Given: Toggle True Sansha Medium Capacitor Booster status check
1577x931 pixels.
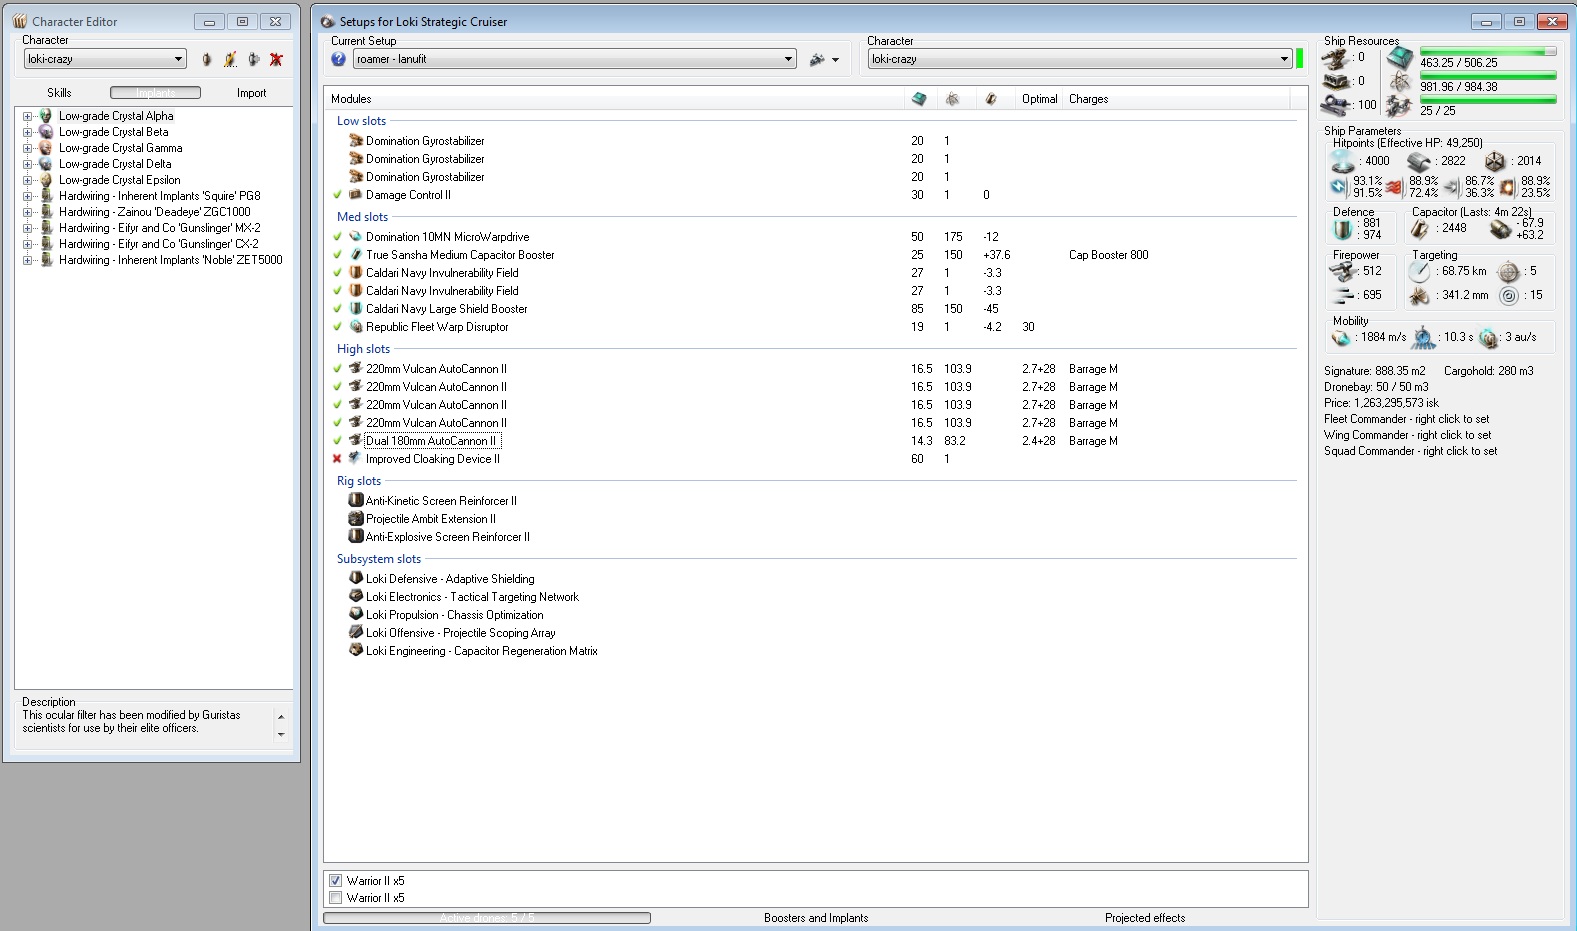Looking at the screenshot, I should (337, 255).
